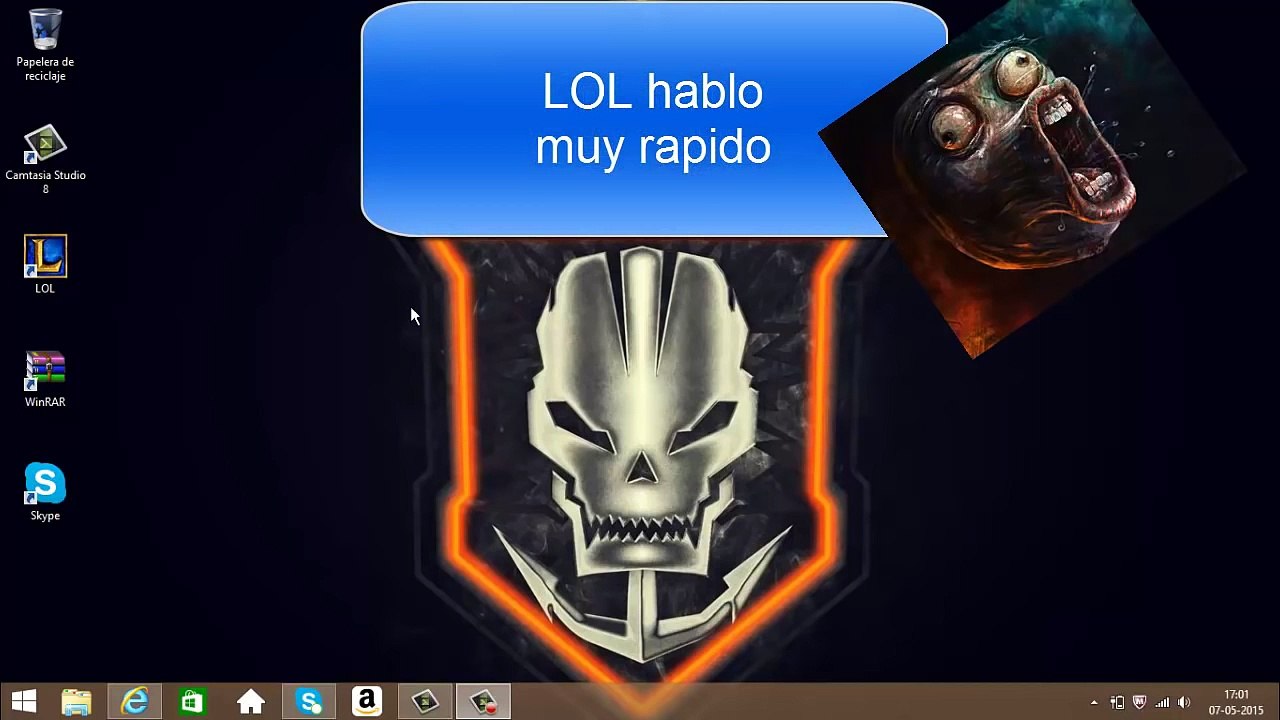
Task: Switch to Skype in the taskbar
Action: 309,702
